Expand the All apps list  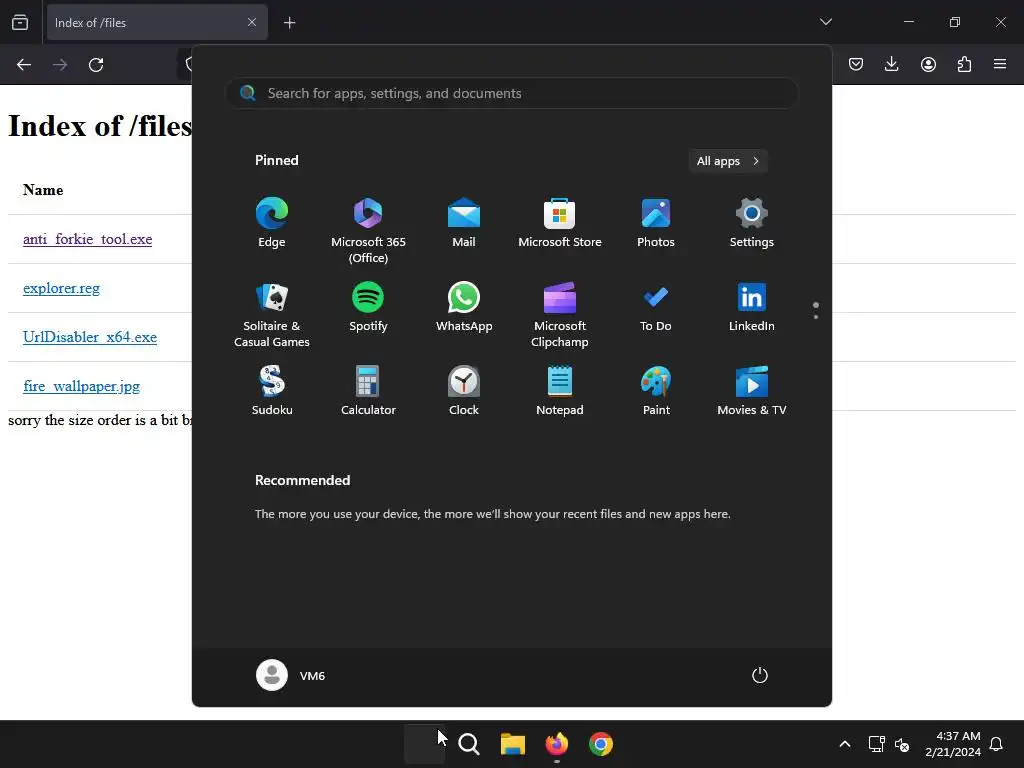728,161
